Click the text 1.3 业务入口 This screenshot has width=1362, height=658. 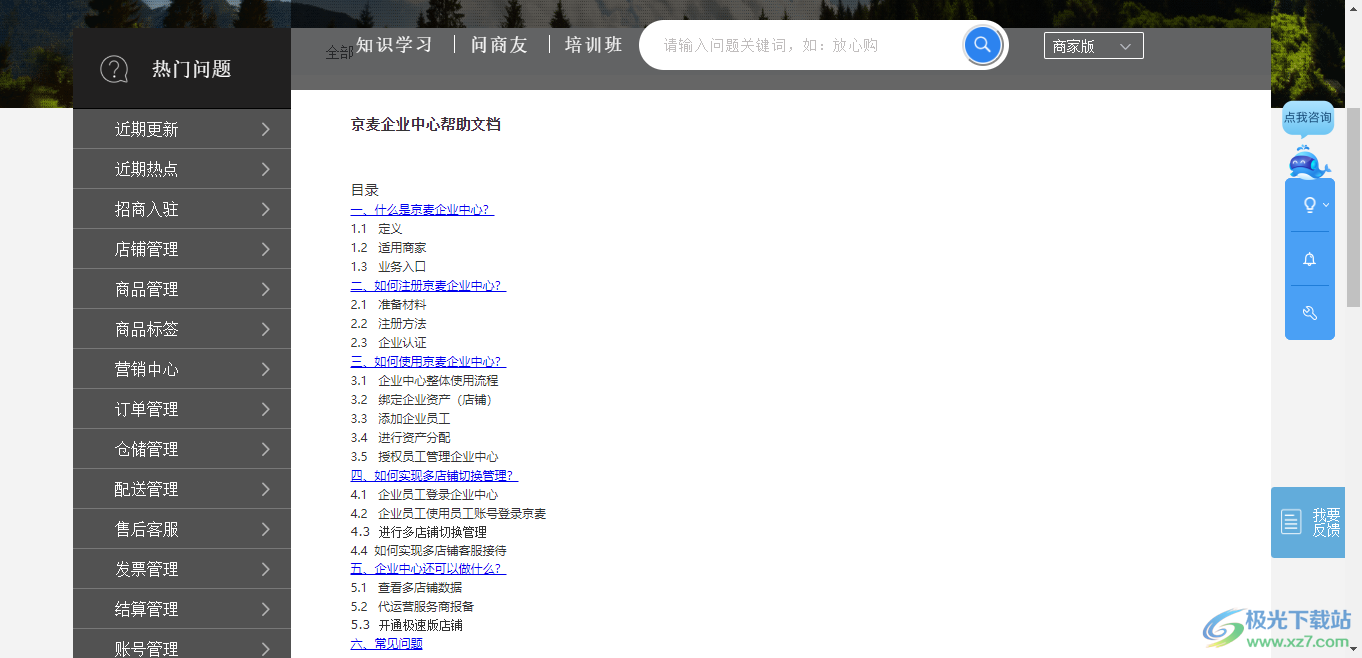[x=389, y=267]
